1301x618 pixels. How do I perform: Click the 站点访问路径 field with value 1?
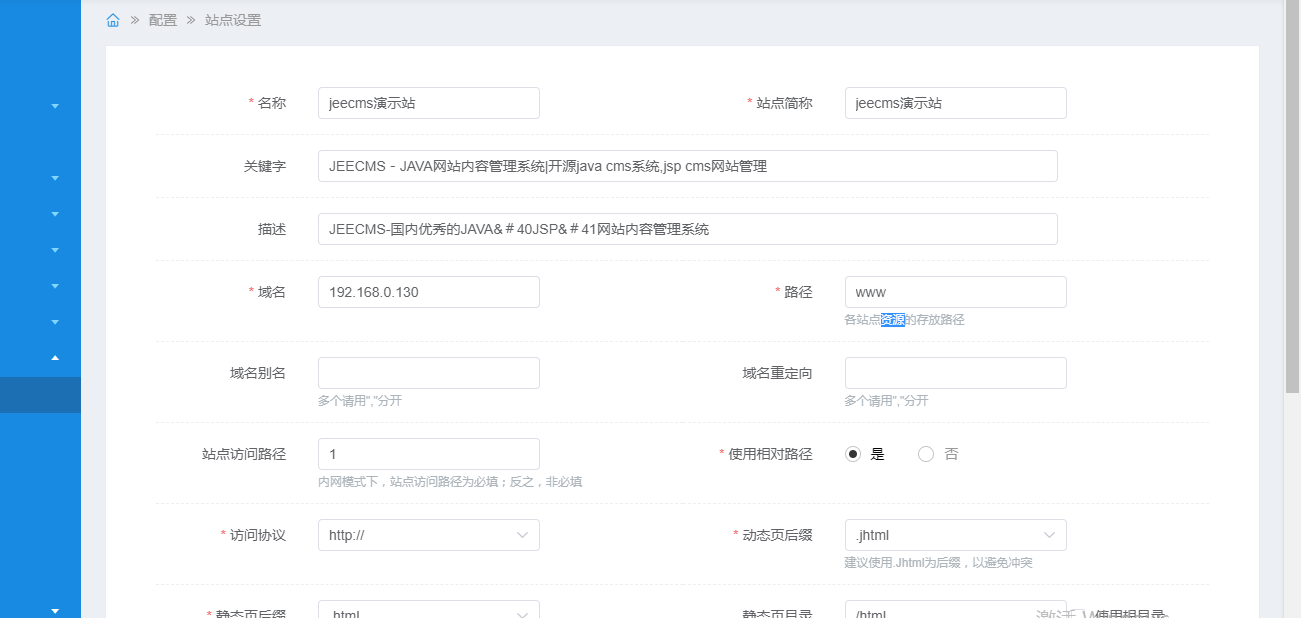click(429, 454)
